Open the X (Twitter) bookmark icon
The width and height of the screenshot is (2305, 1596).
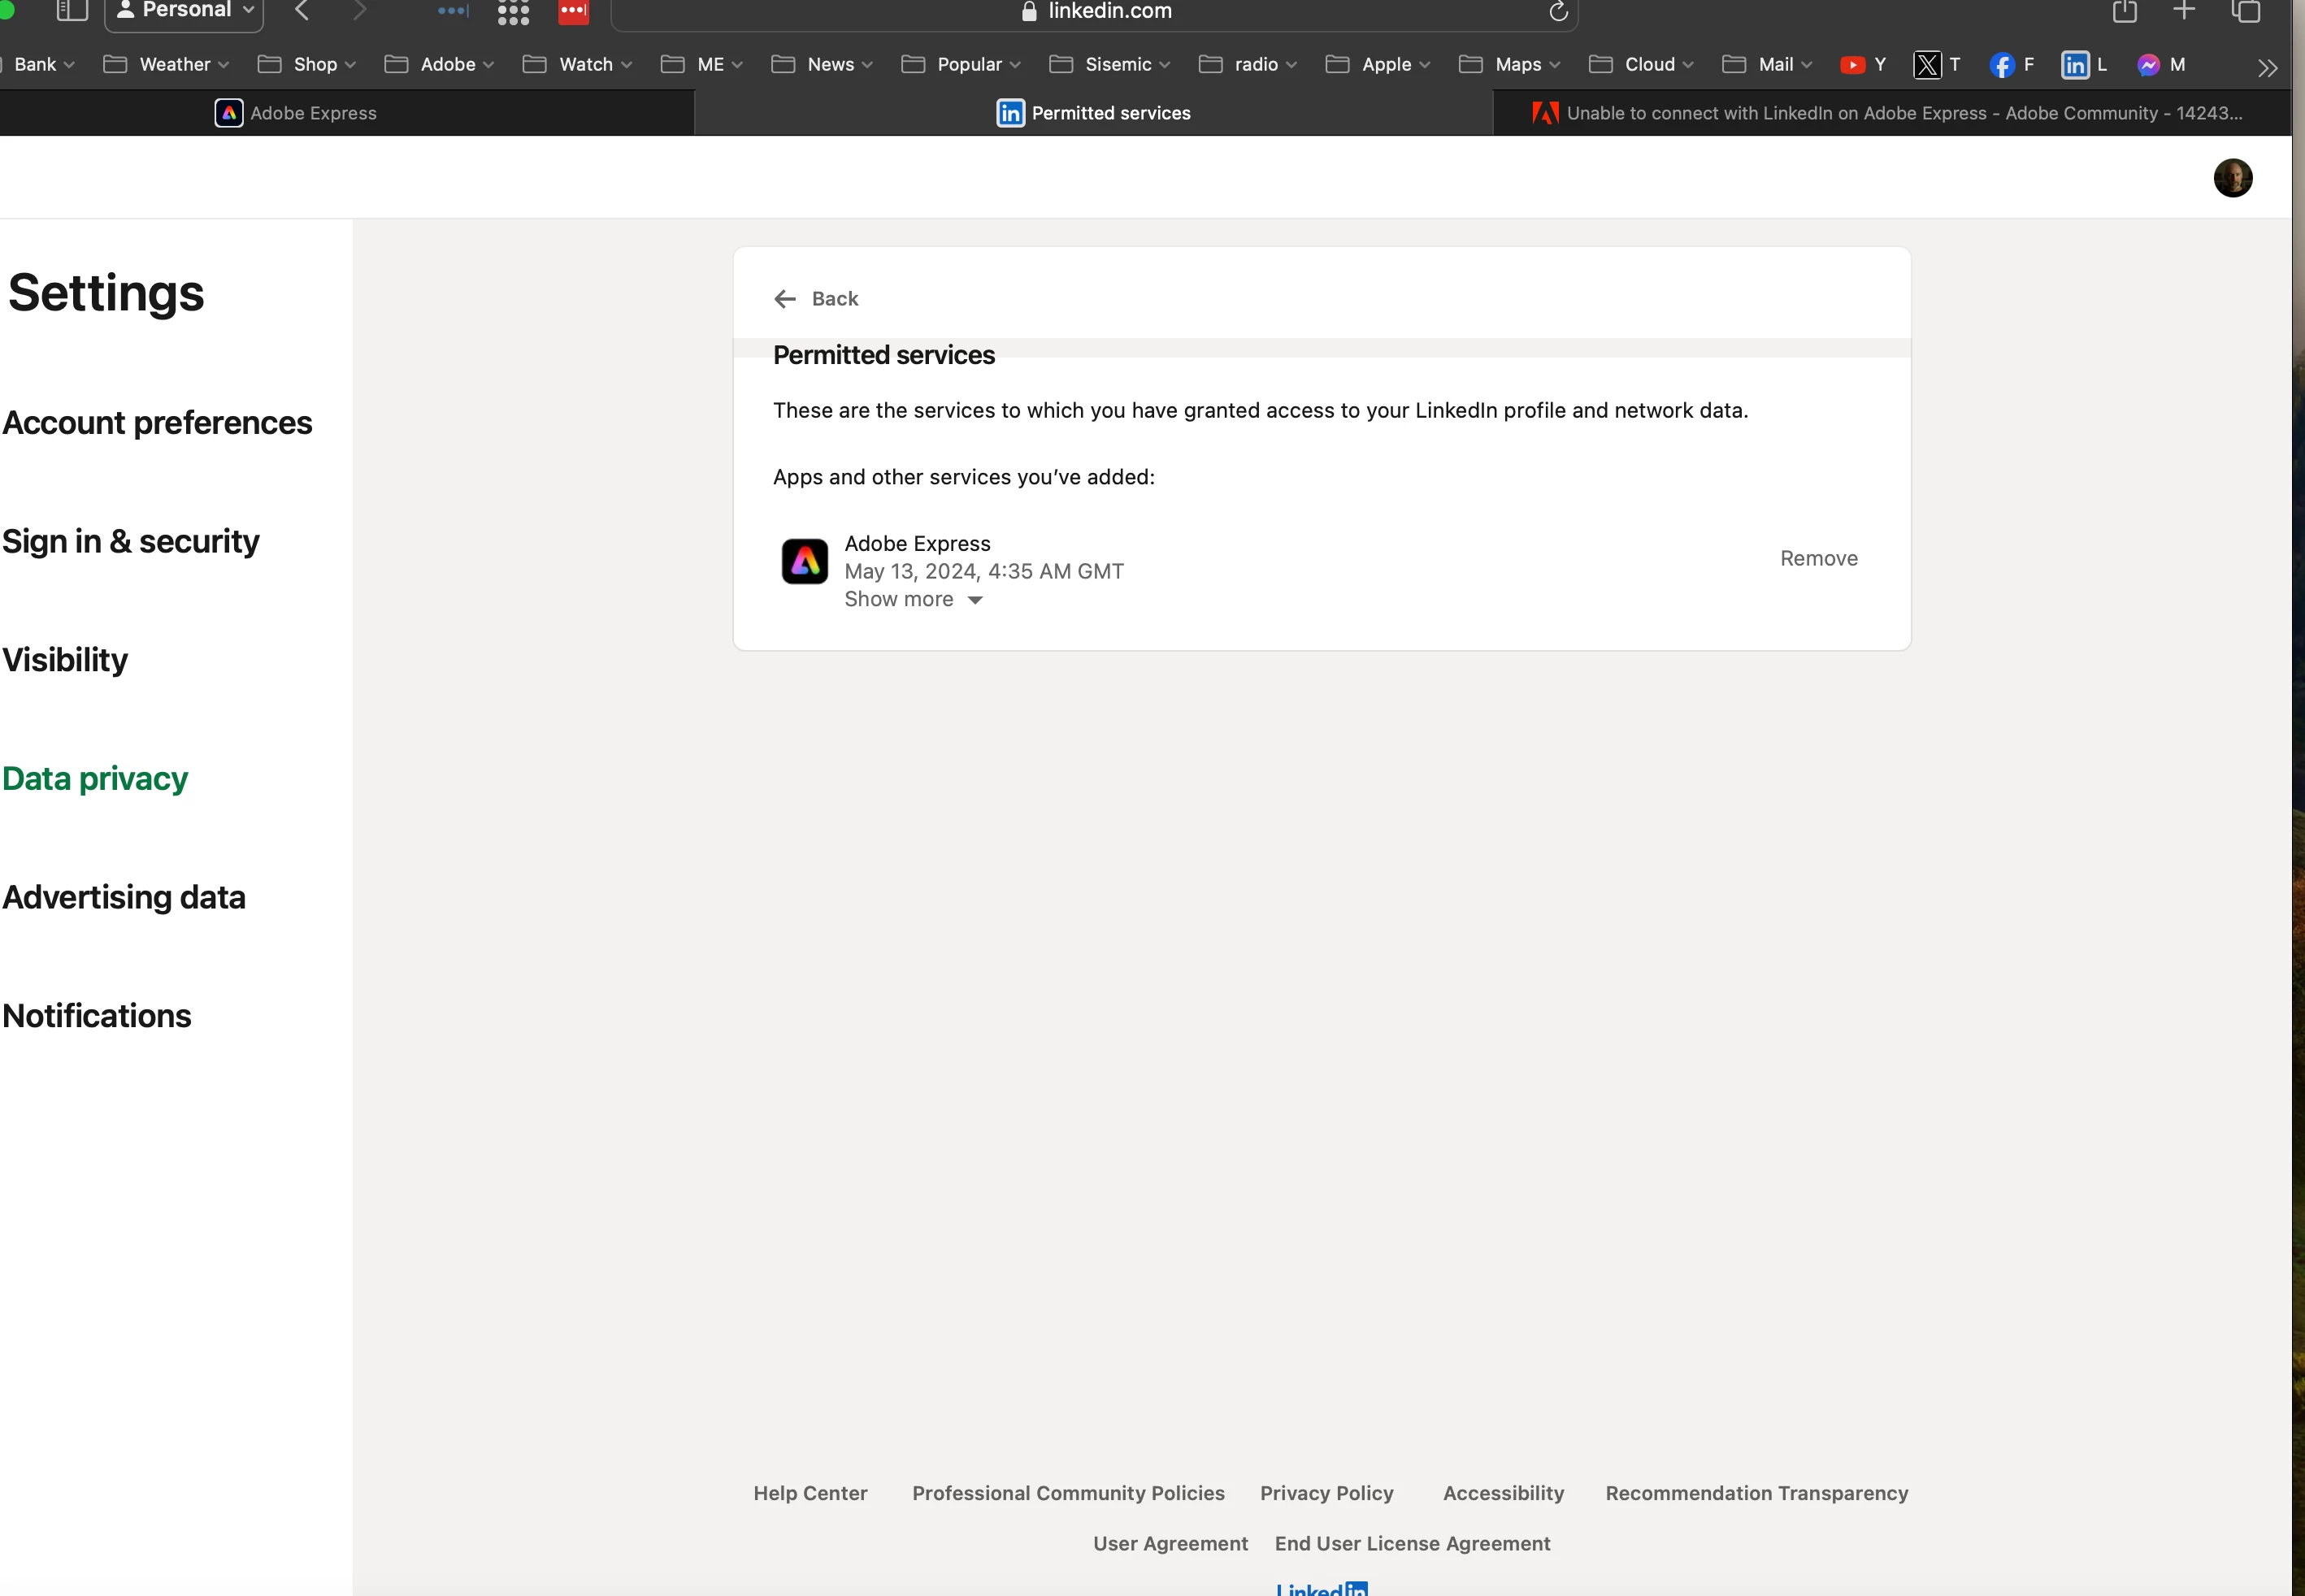pos(1926,65)
